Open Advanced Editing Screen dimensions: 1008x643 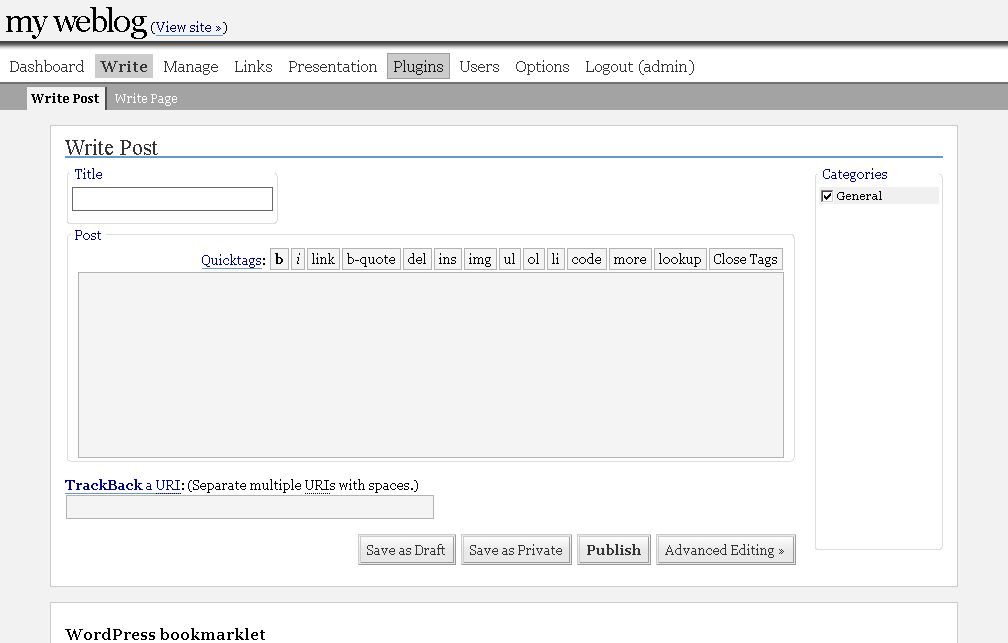(x=725, y=550)
